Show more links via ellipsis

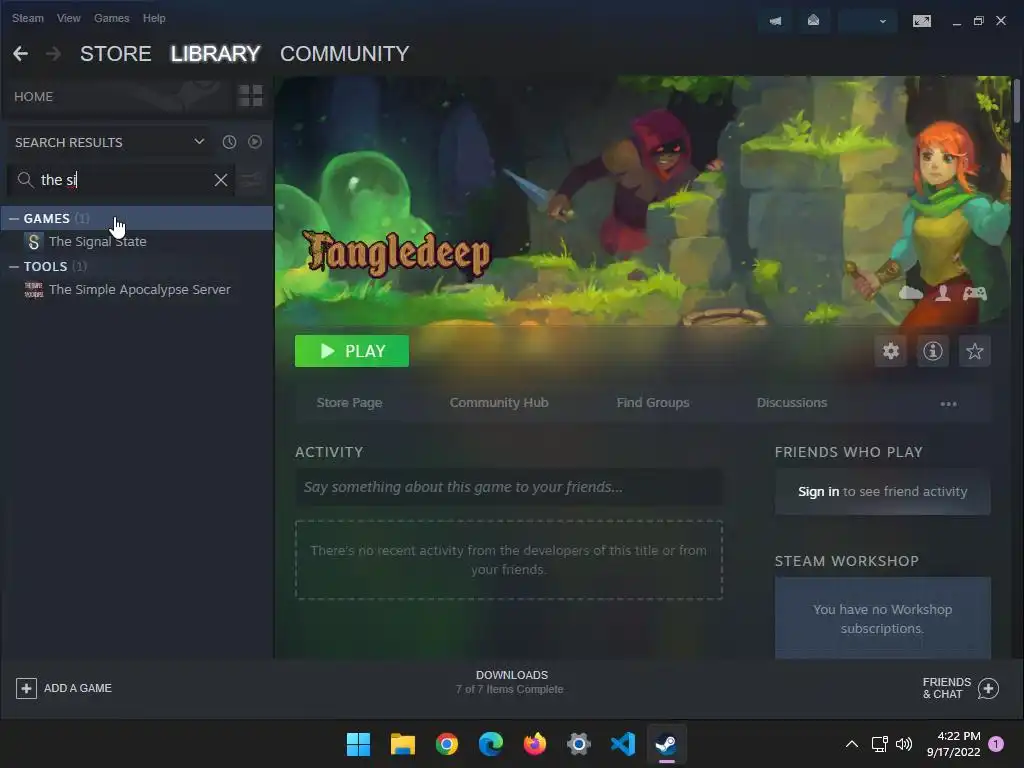pos(948,404)
